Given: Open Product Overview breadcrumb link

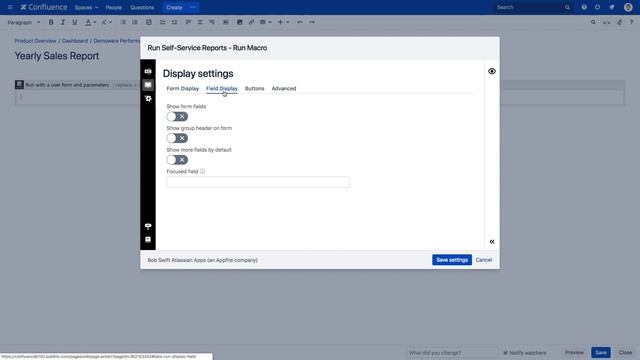Looking at the screenshot, I should [x=36, y=41].
